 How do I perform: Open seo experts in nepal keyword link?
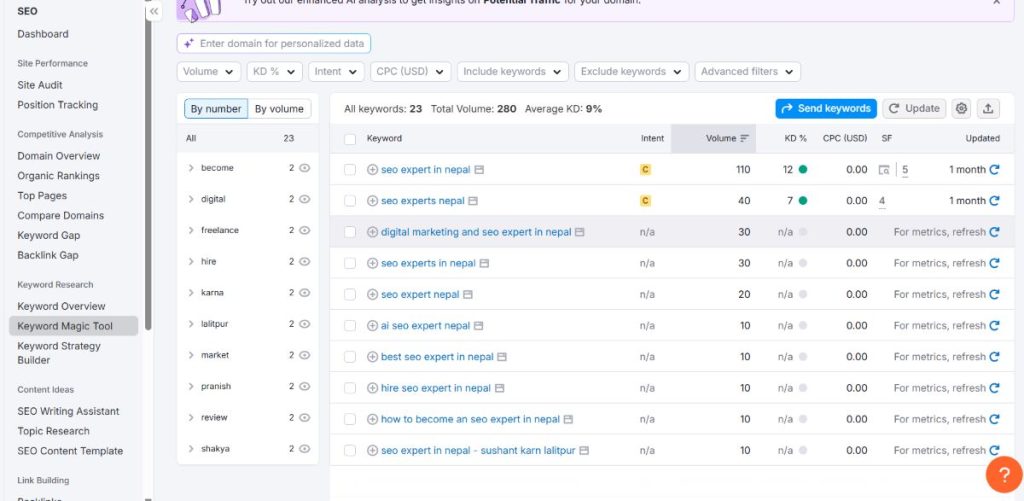pyautogui.click(x=428, y=263)
